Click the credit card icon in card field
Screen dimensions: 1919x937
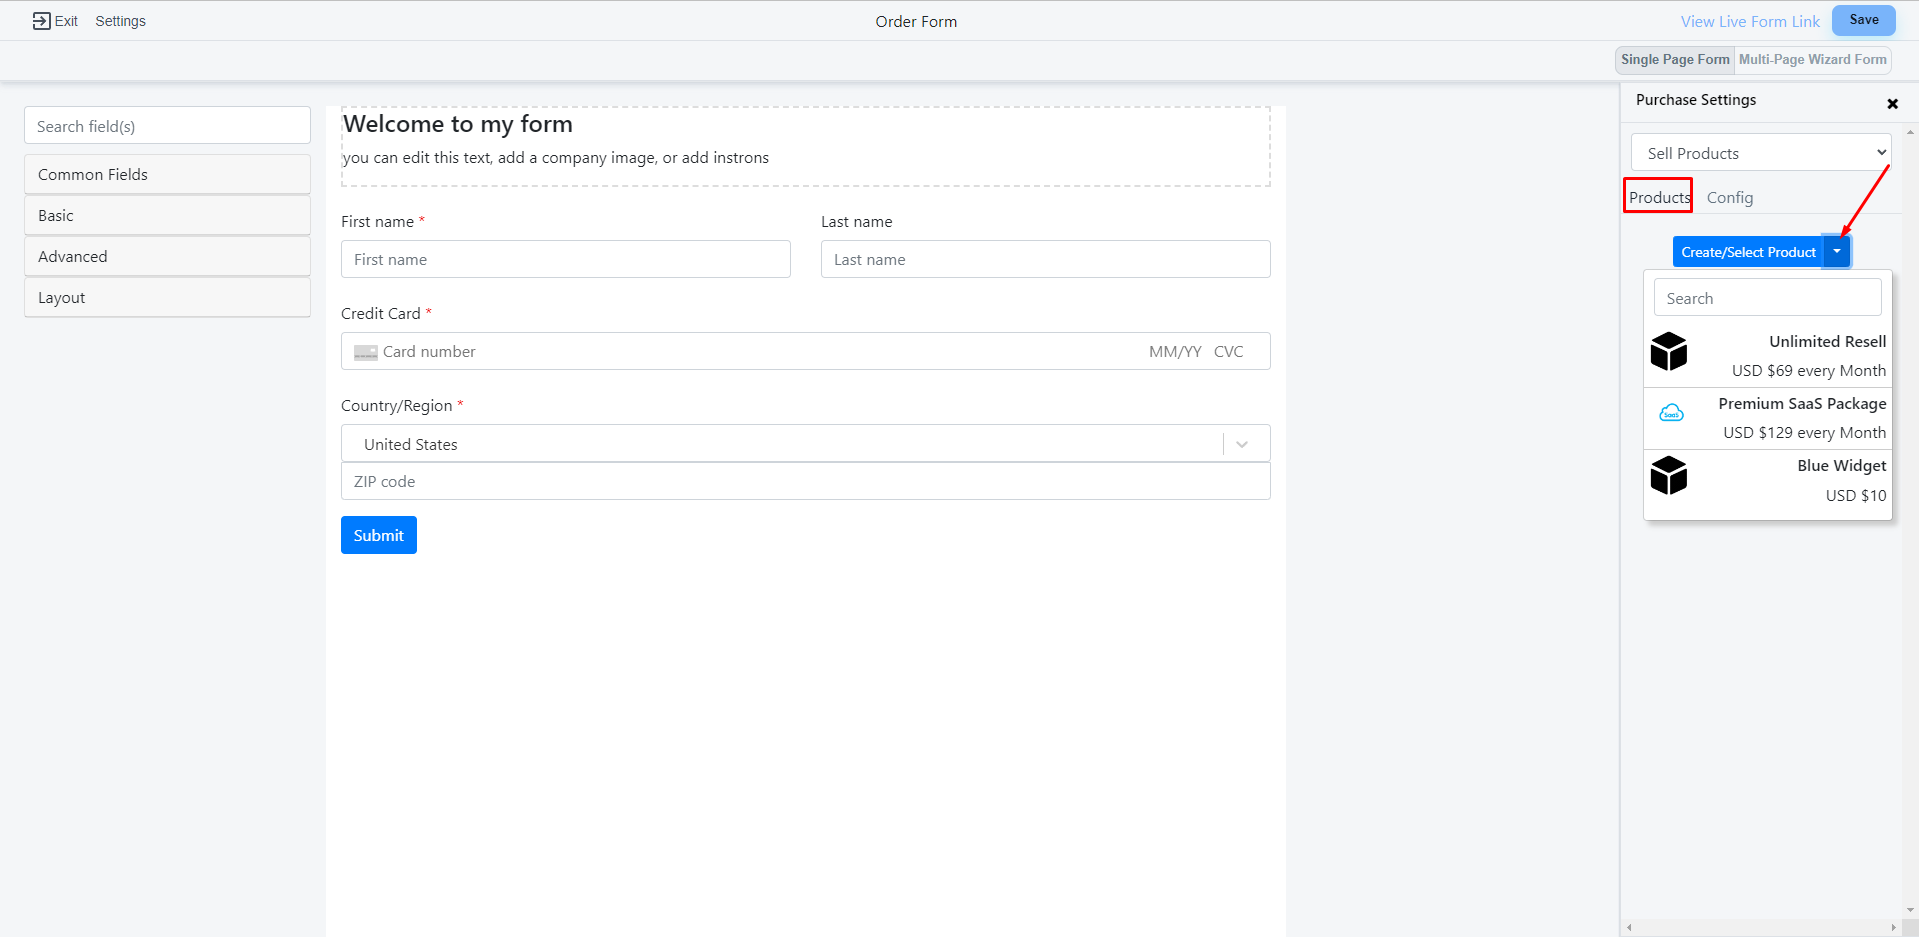366,352
